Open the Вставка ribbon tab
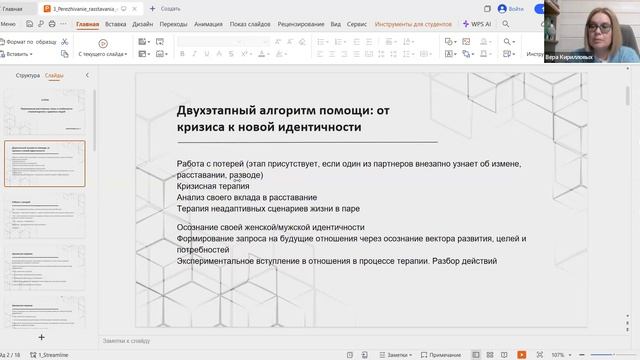640x360 pixels. pyautogui.click(x=116, y=24)
